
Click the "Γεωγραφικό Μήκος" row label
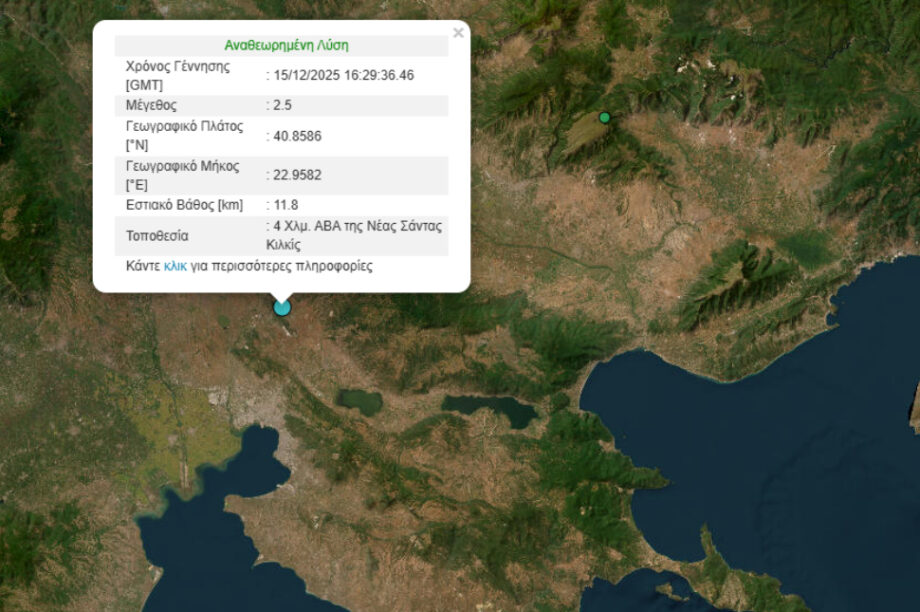[182, 166]
